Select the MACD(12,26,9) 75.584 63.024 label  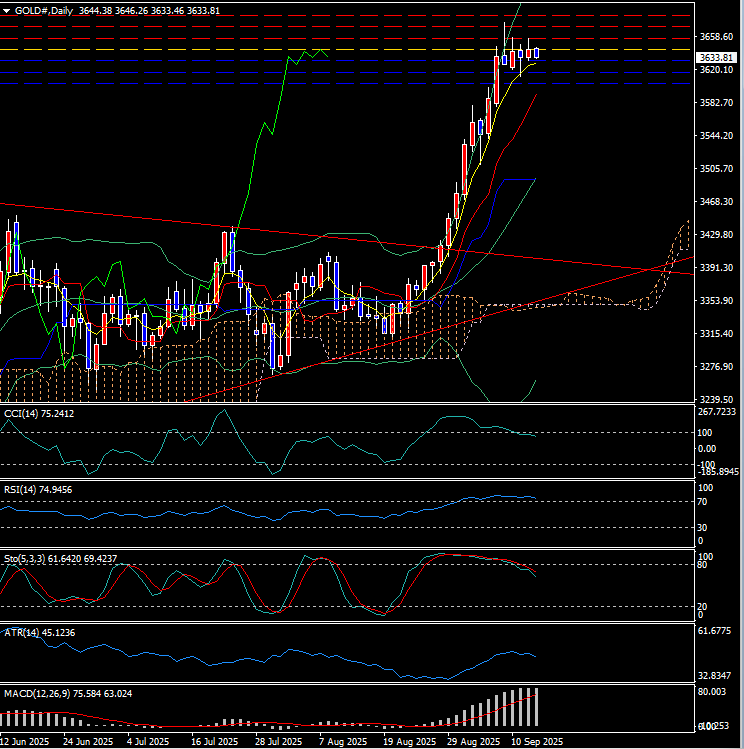tap(68, 694)
